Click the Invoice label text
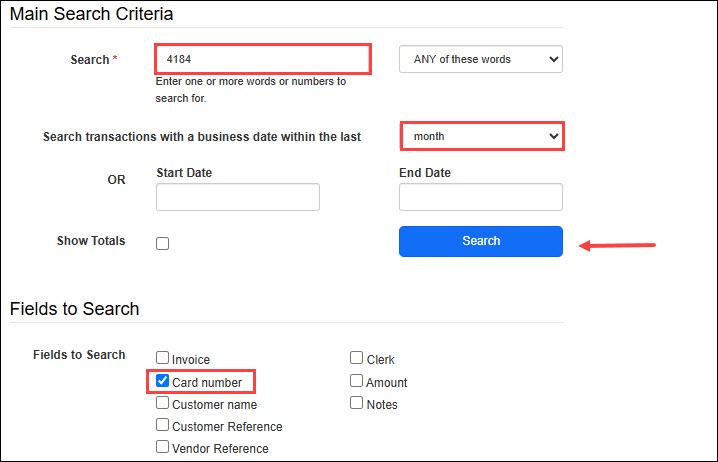Screen dimensions: 718x462 coord(191,360)
